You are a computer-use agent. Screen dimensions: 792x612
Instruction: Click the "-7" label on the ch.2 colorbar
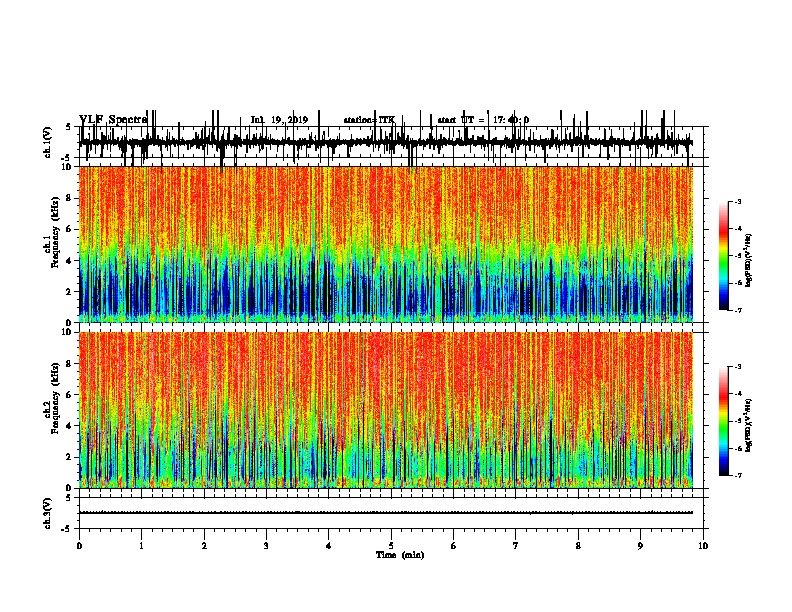click(738, 475)
